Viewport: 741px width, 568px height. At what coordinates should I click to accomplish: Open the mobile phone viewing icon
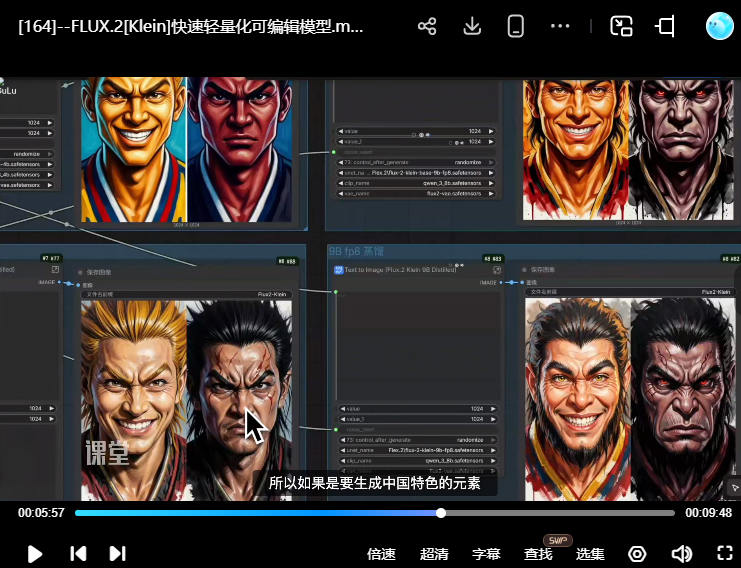516,27
